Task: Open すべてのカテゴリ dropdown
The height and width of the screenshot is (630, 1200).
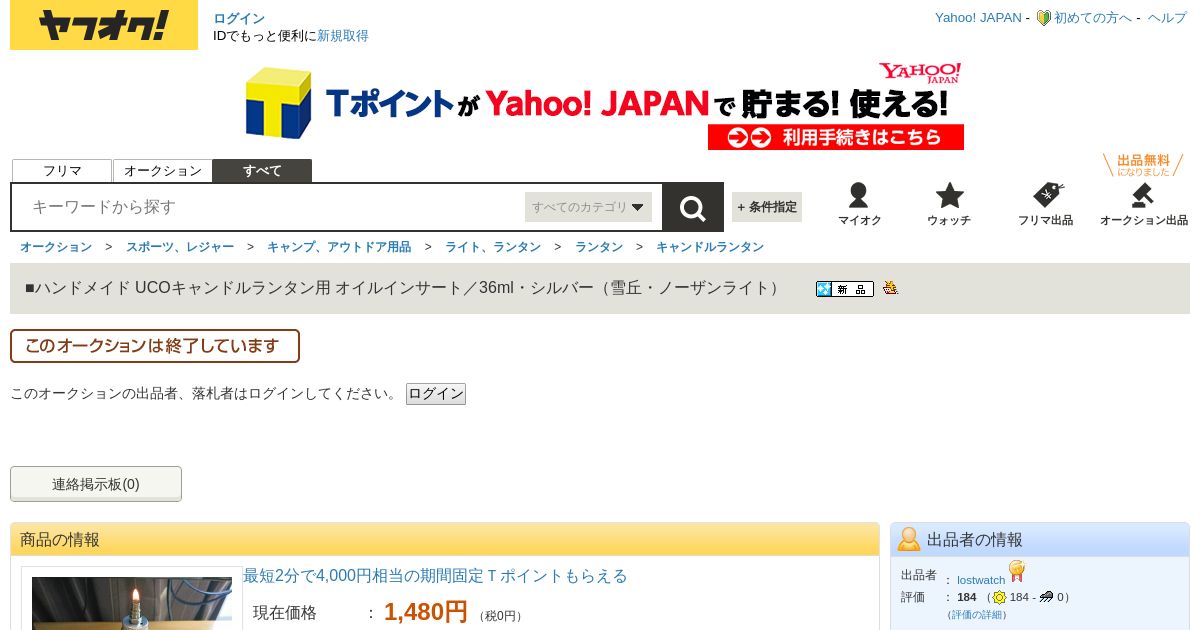Action: pos(588,207)
